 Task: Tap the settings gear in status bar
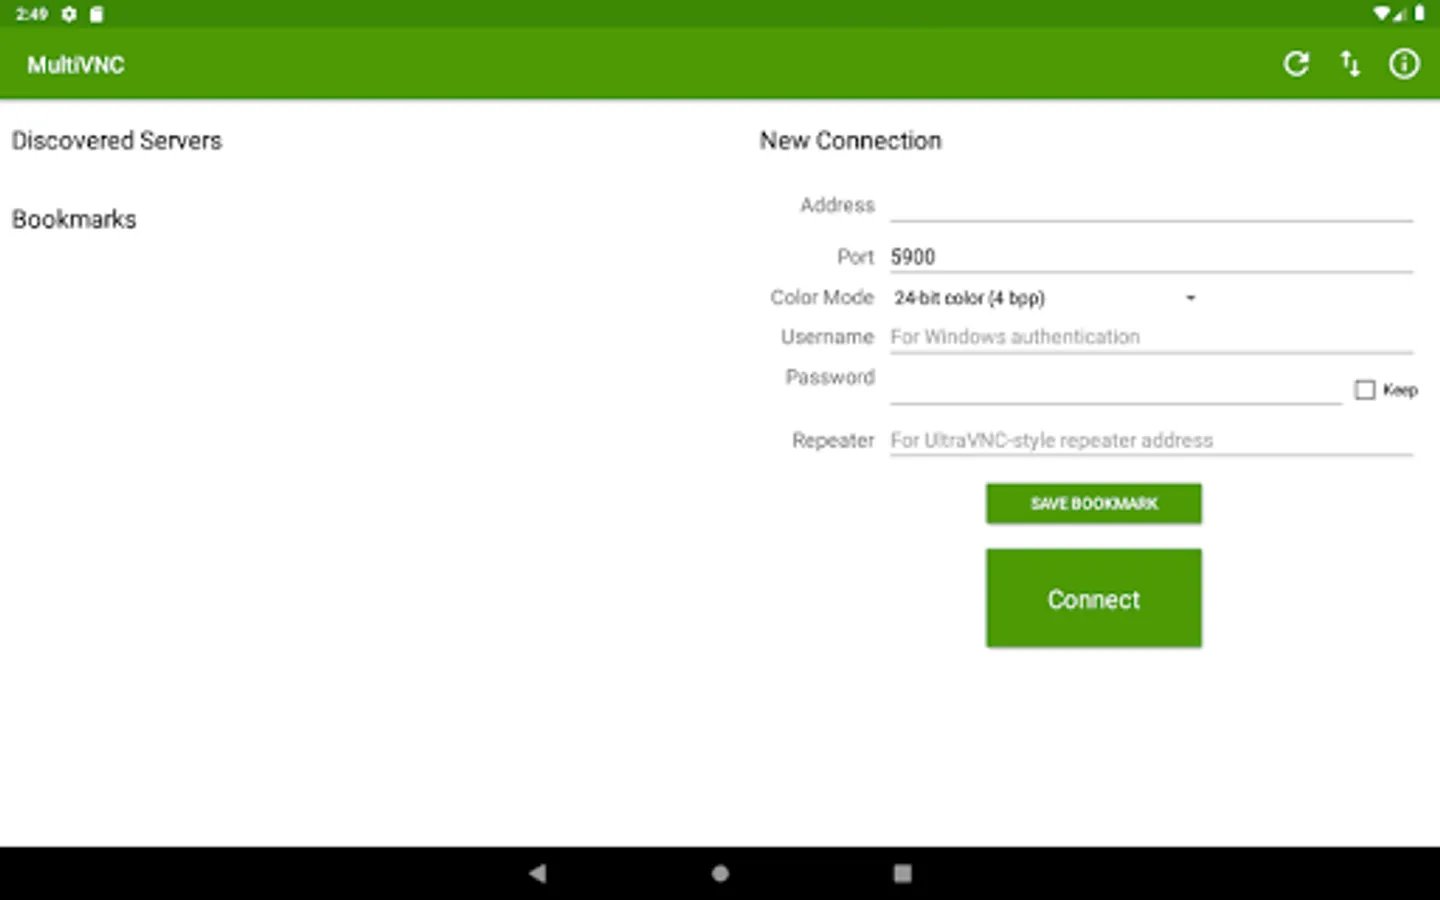(x=68, y=14)
